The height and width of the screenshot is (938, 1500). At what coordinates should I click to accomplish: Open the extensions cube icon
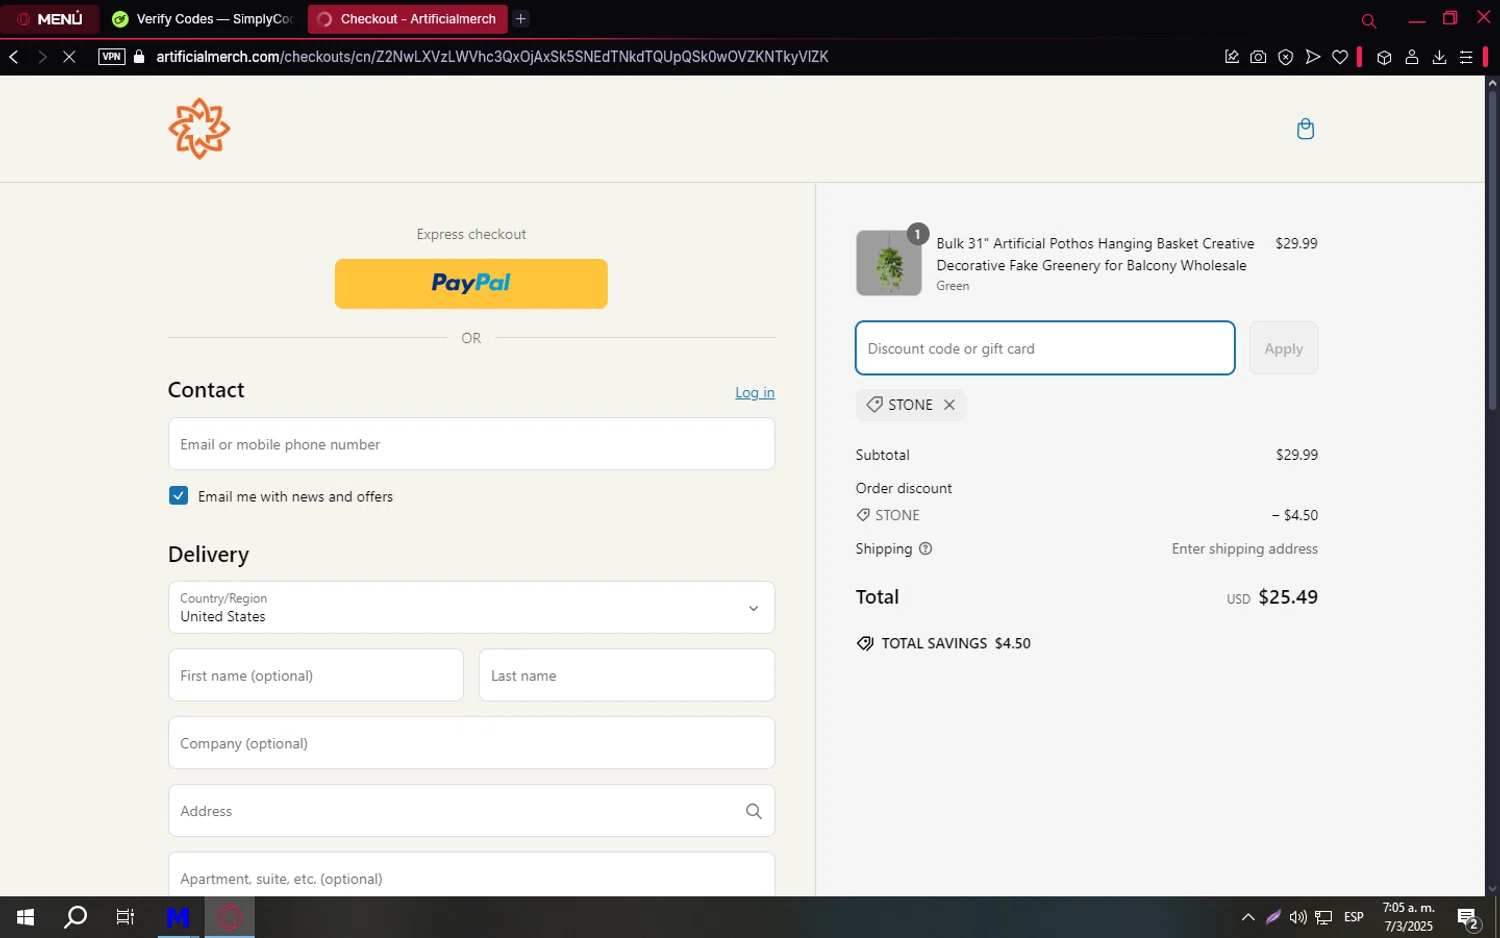1384,57
